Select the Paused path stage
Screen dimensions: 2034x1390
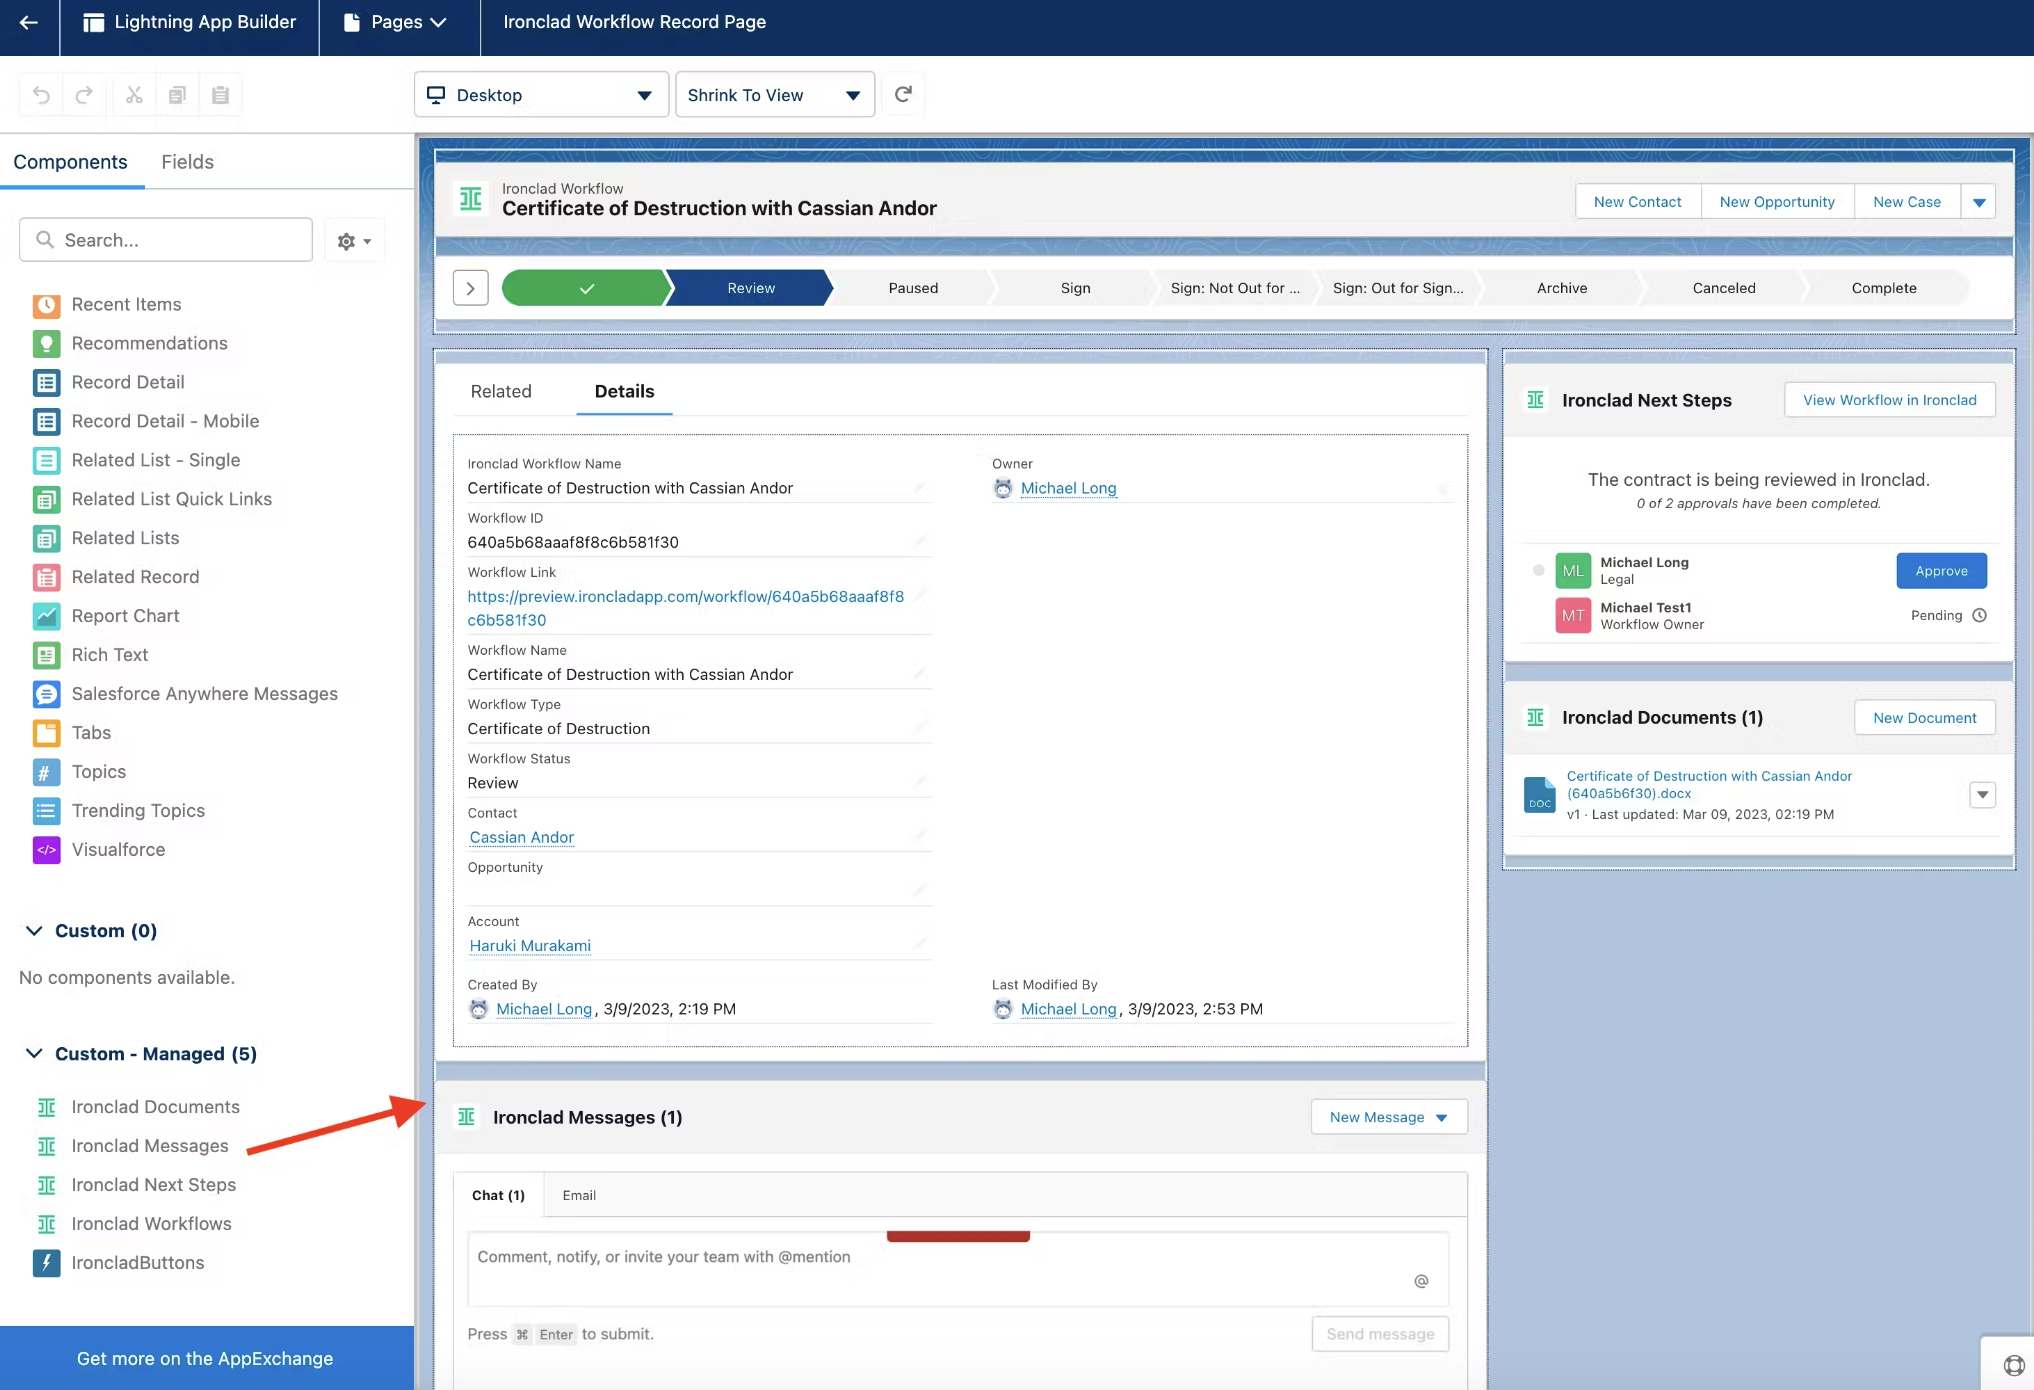click(x=913, y=288)
